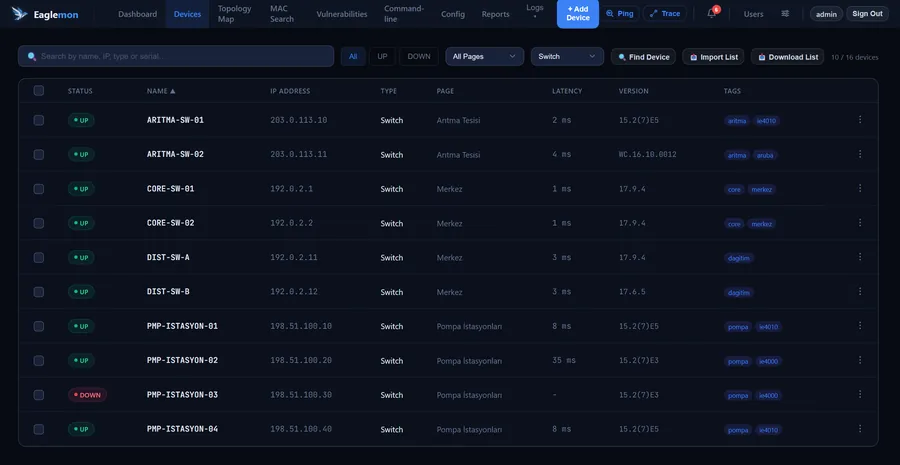
Task: Select the ARITMA-SW-01 row checkbox
Action: pos(38,120)
